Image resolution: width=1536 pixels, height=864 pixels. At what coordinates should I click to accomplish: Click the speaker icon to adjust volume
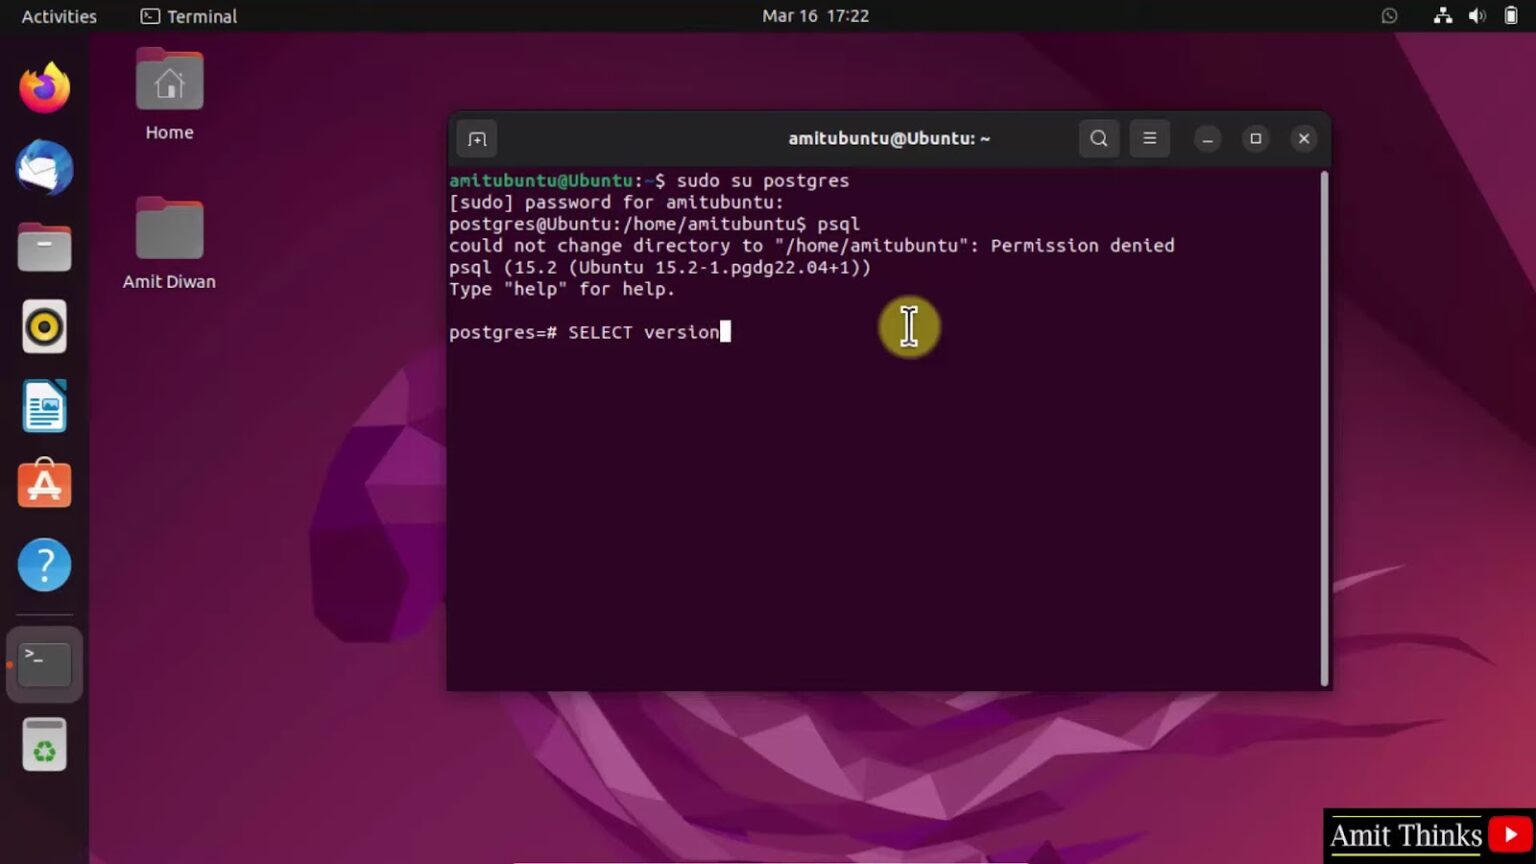pos(1476,15)
